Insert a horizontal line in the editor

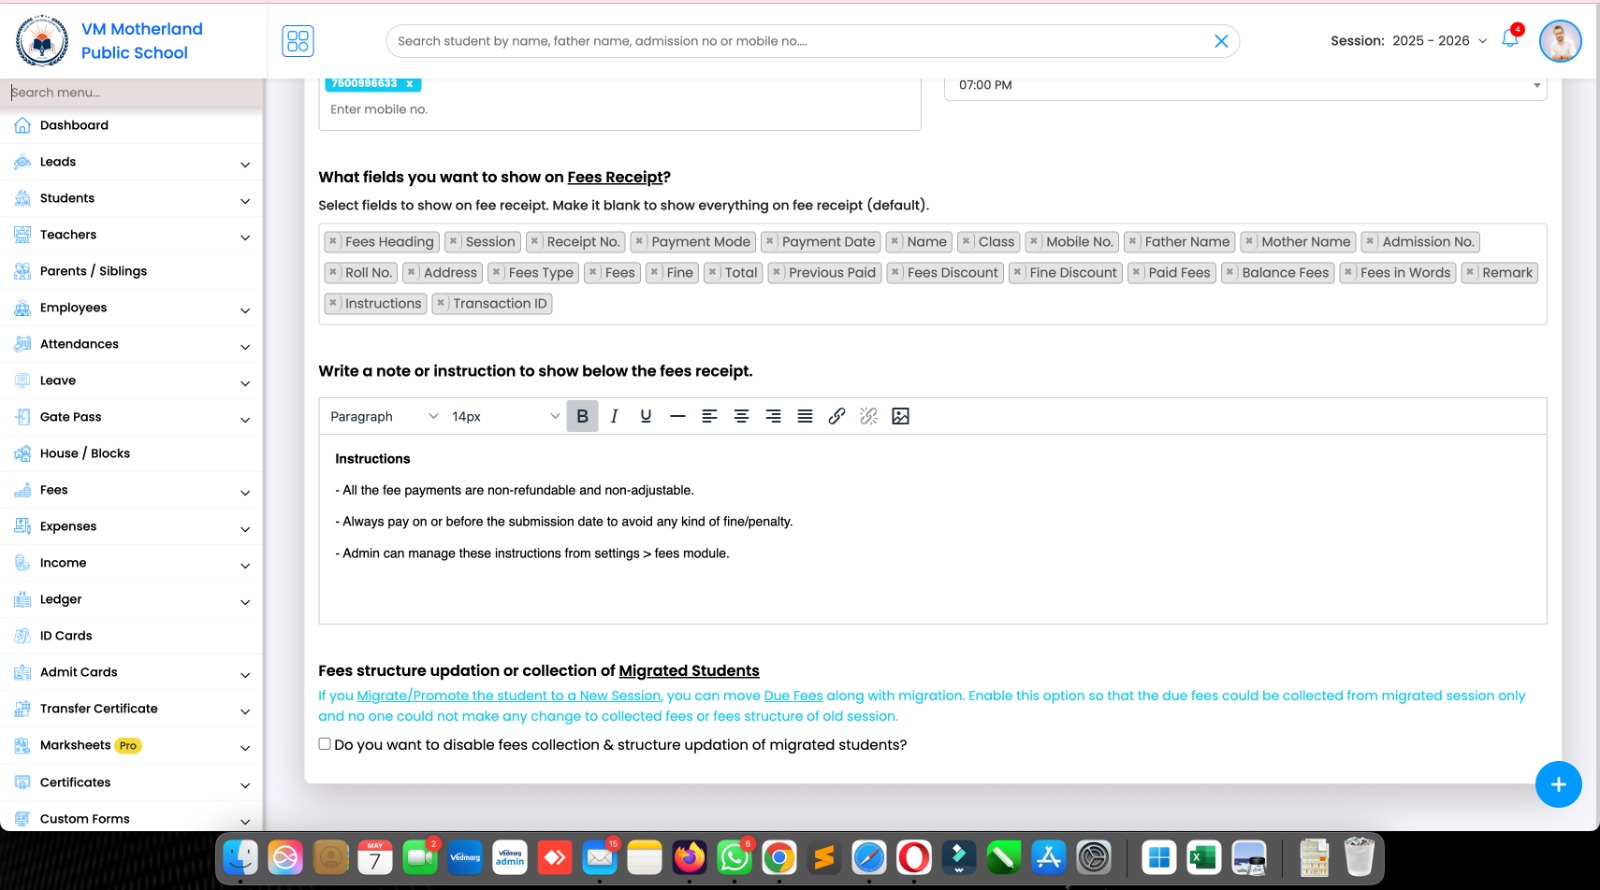pos(678,416)
